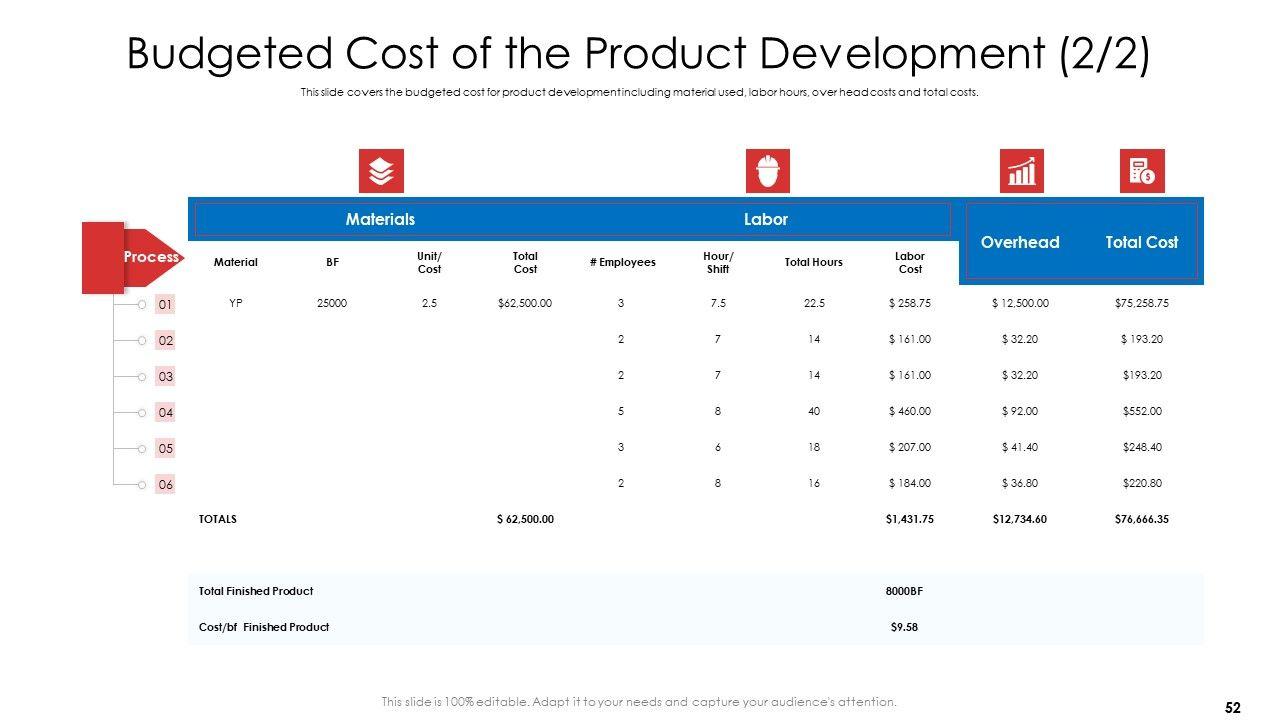Select the '$ 41.40' overhead cell
The height and width of the screenshot is (720, 1280).
point(1020,447)
